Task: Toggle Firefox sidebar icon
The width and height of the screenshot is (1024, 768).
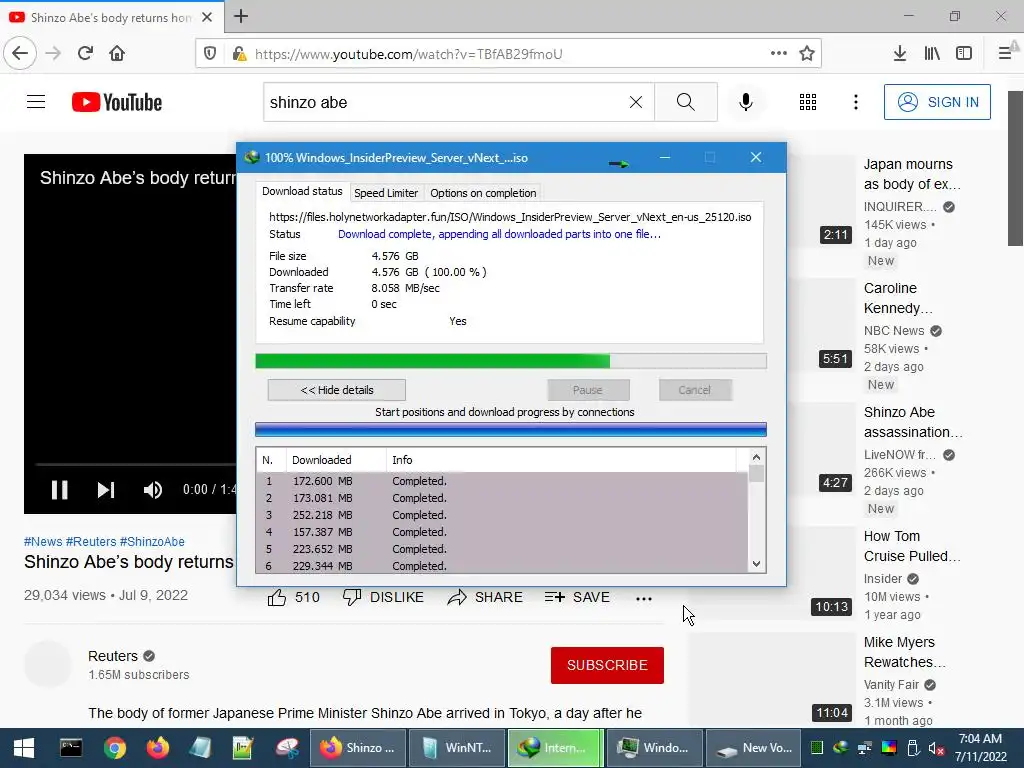Action: pos(963,53)
